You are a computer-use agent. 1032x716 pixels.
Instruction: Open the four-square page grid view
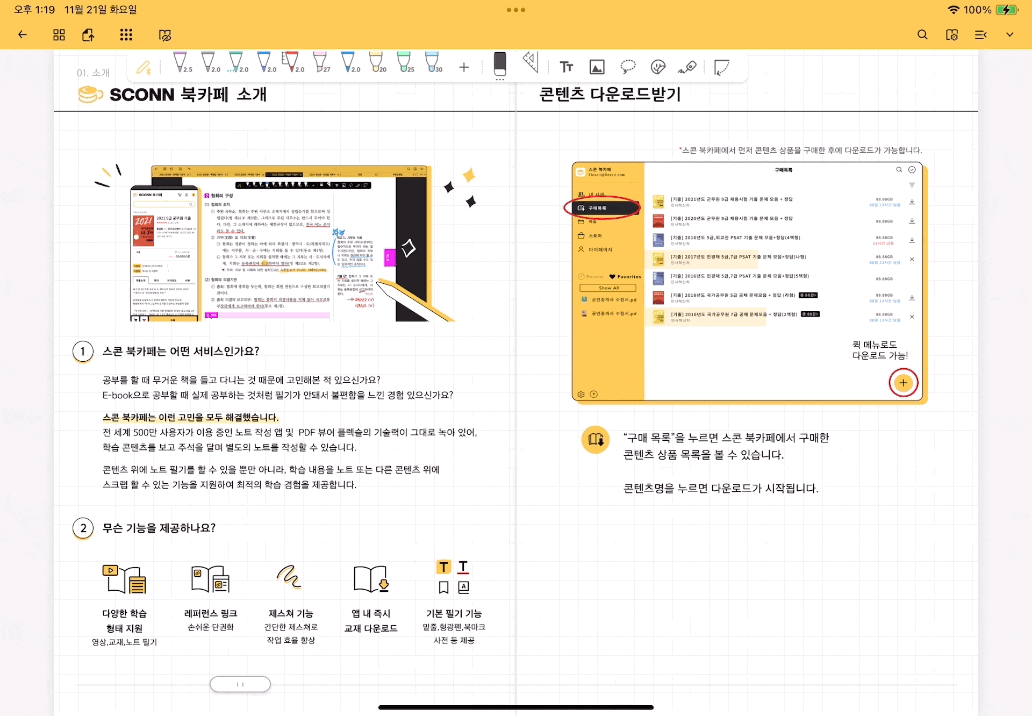[x=59, y=35]
